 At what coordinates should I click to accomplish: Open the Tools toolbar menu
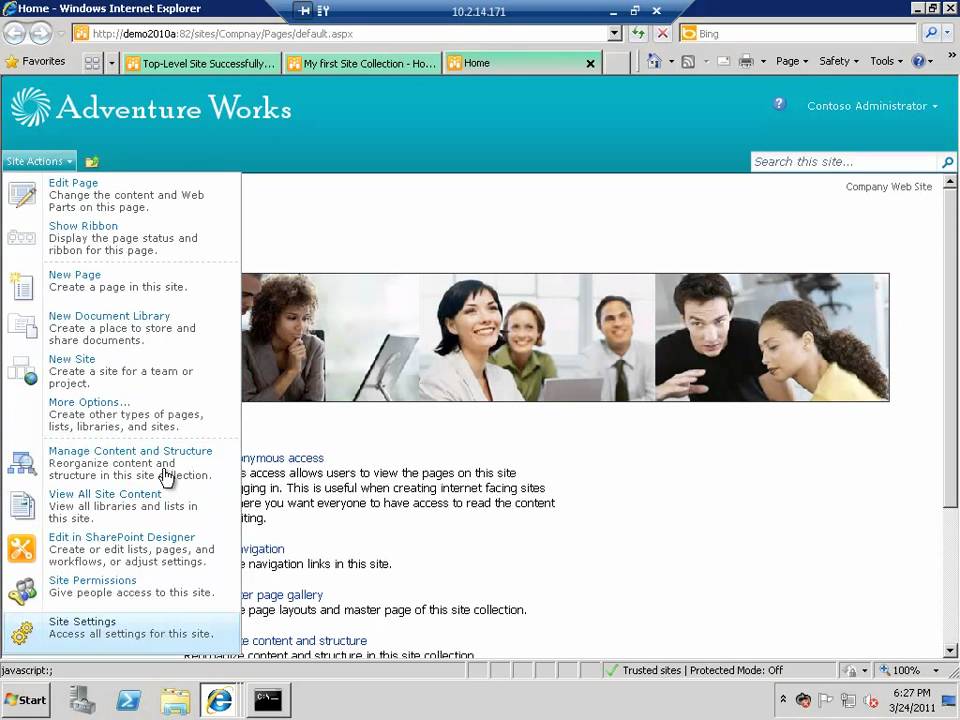point(886,61)
